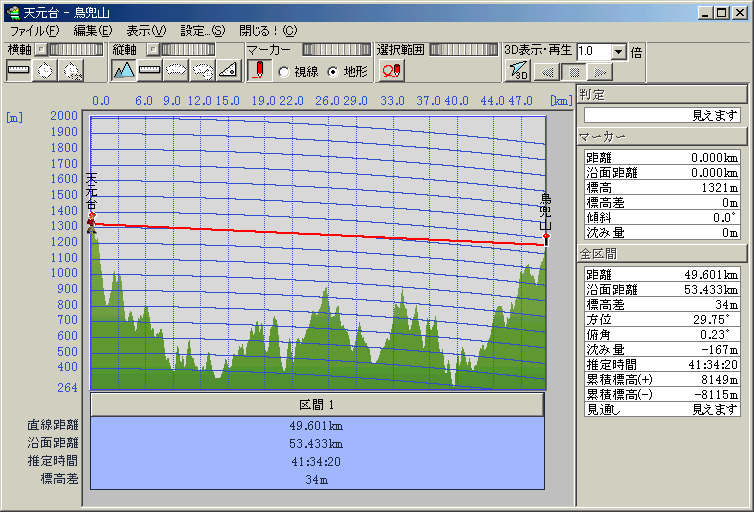Open the 3D playback speed dropdown
The height and width of the screenshot is (512, 754).
click(618, 51)
